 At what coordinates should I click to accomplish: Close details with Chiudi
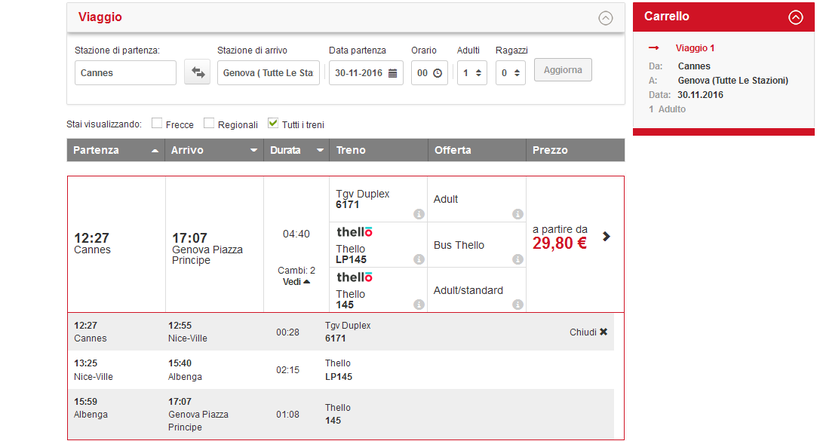[x=589, y=332]
